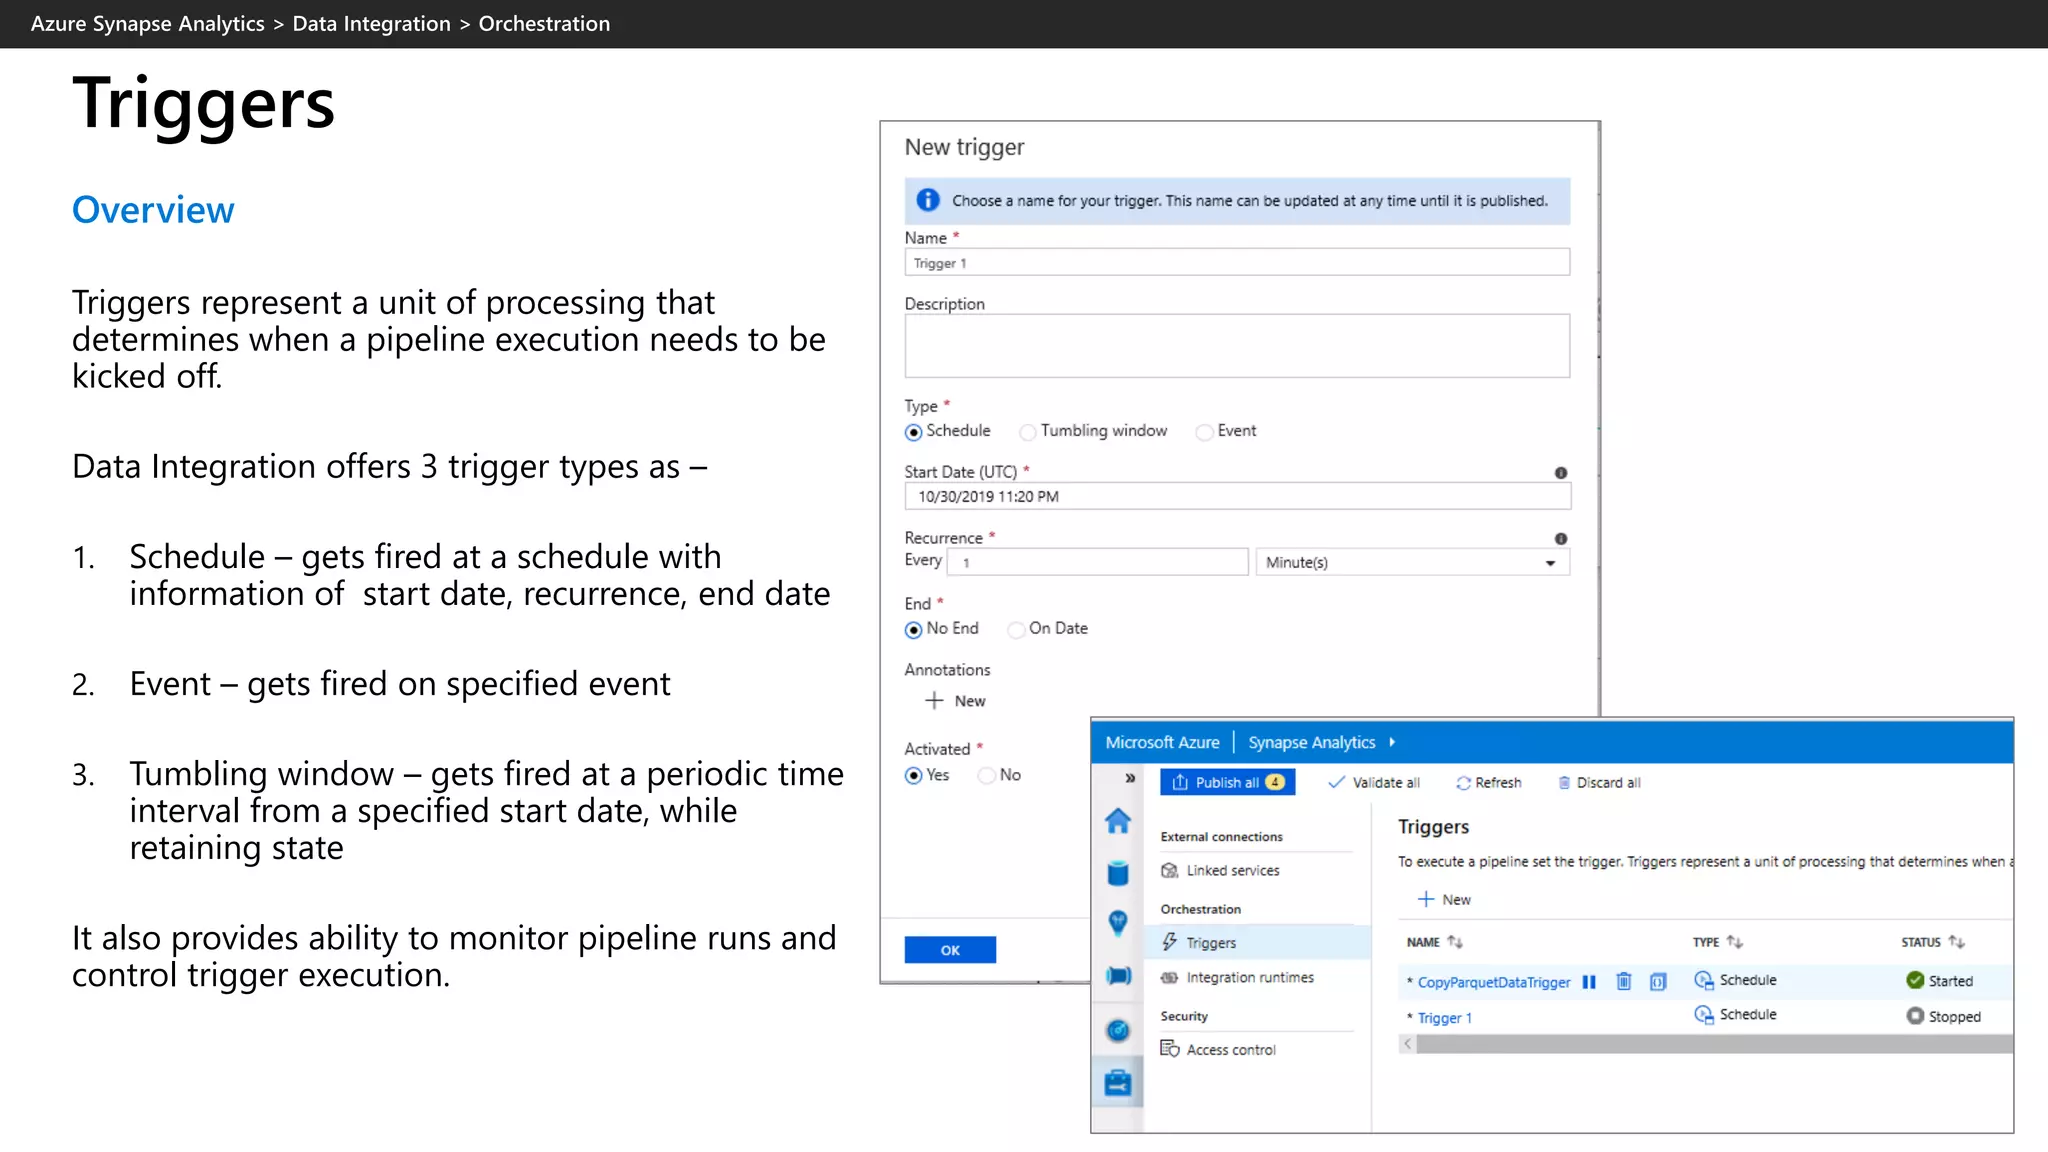2048x1152 pixels.
Task: Open the Manage hub toolbox icon
Action: click(1117, 1083)
